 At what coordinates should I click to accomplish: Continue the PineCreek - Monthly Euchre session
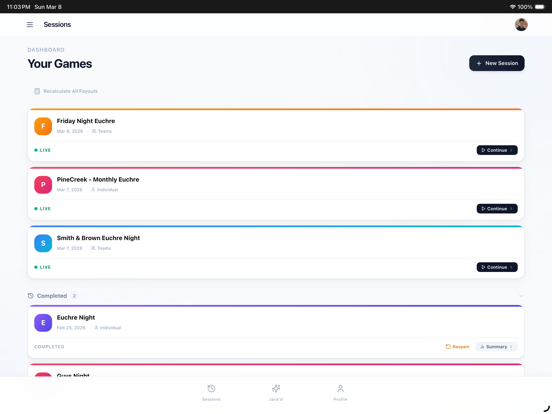coord(497,209)
